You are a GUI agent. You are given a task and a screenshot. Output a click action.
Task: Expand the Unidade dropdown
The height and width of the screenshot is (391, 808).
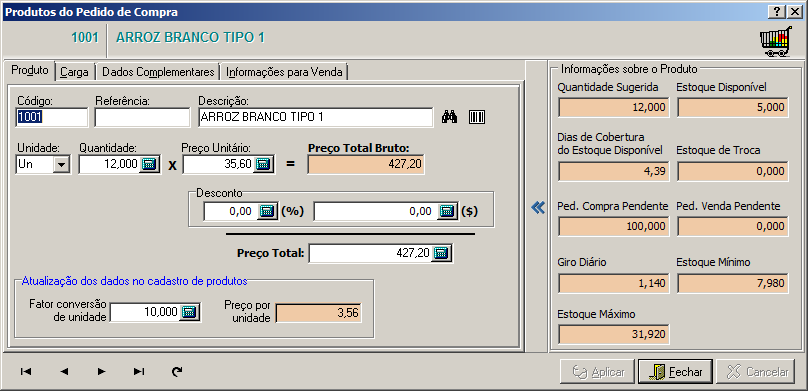pos(62,165)
